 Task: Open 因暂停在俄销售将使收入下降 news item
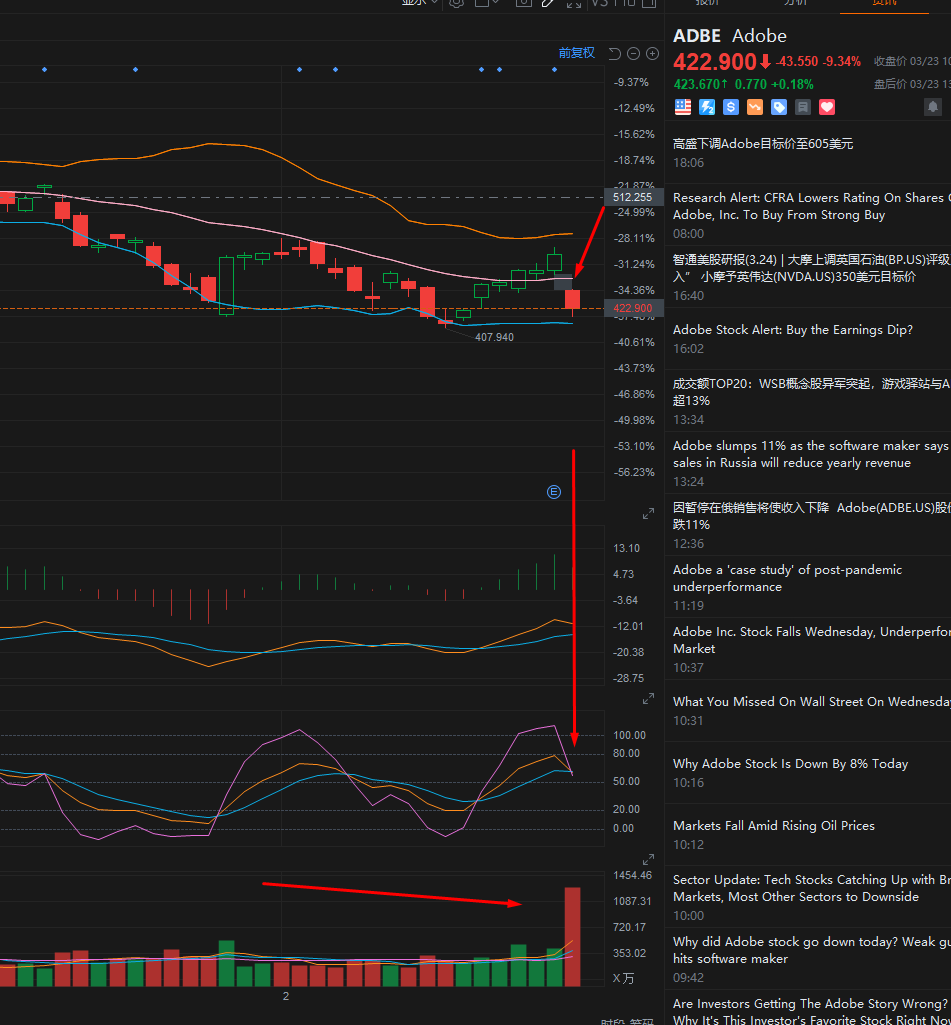click(x=808, y=525)
